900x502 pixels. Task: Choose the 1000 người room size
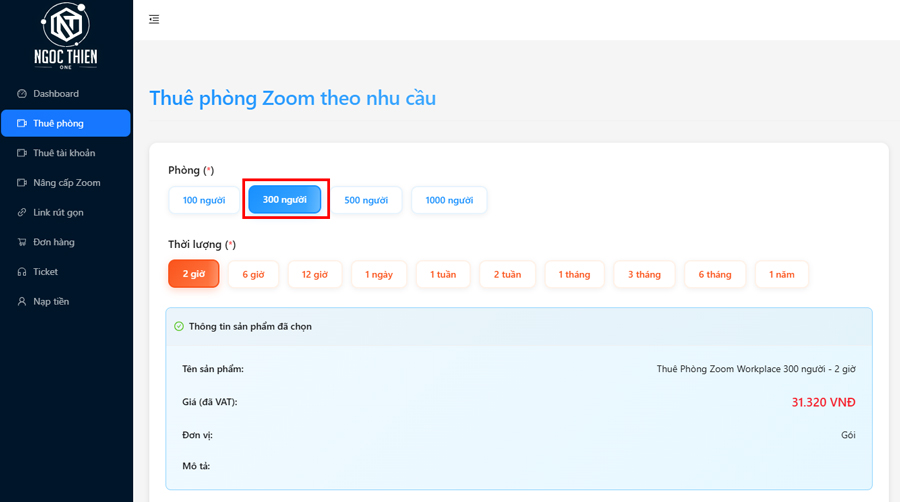[x=449, y=200]
